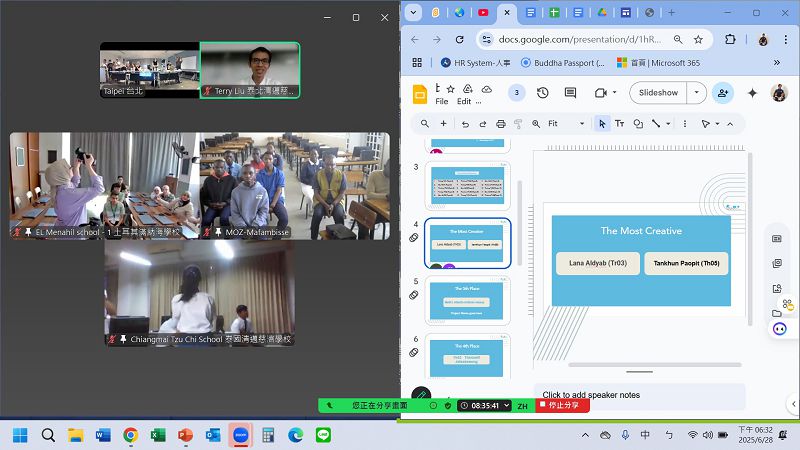Open the comments panel icon
The image size is (800, 450).
(x=571, y=93)
